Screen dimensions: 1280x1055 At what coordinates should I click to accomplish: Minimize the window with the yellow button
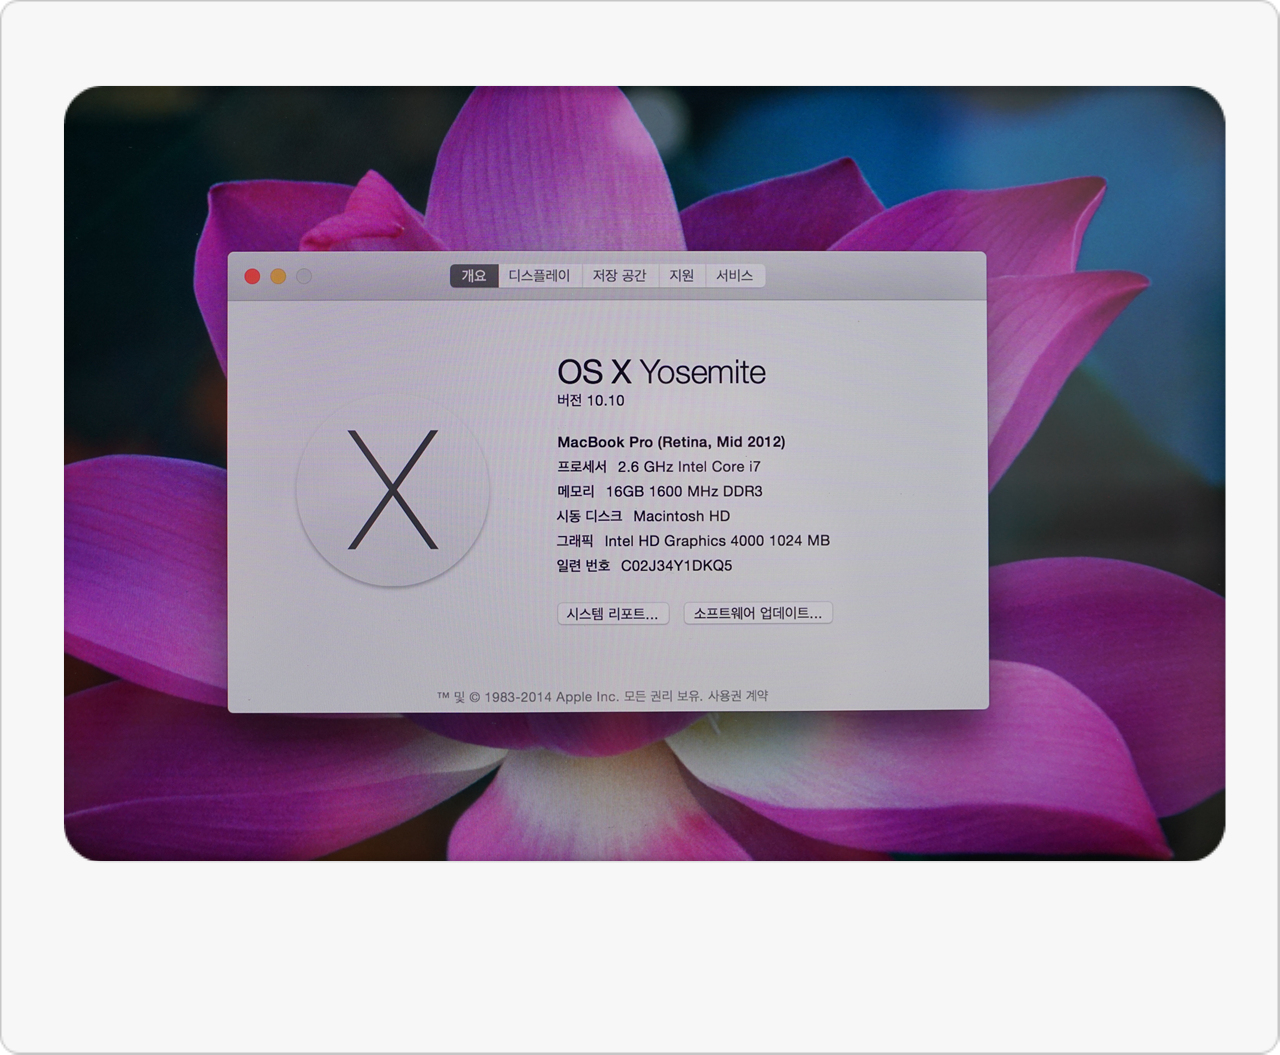pyautogui.click(x=278, y=276)
